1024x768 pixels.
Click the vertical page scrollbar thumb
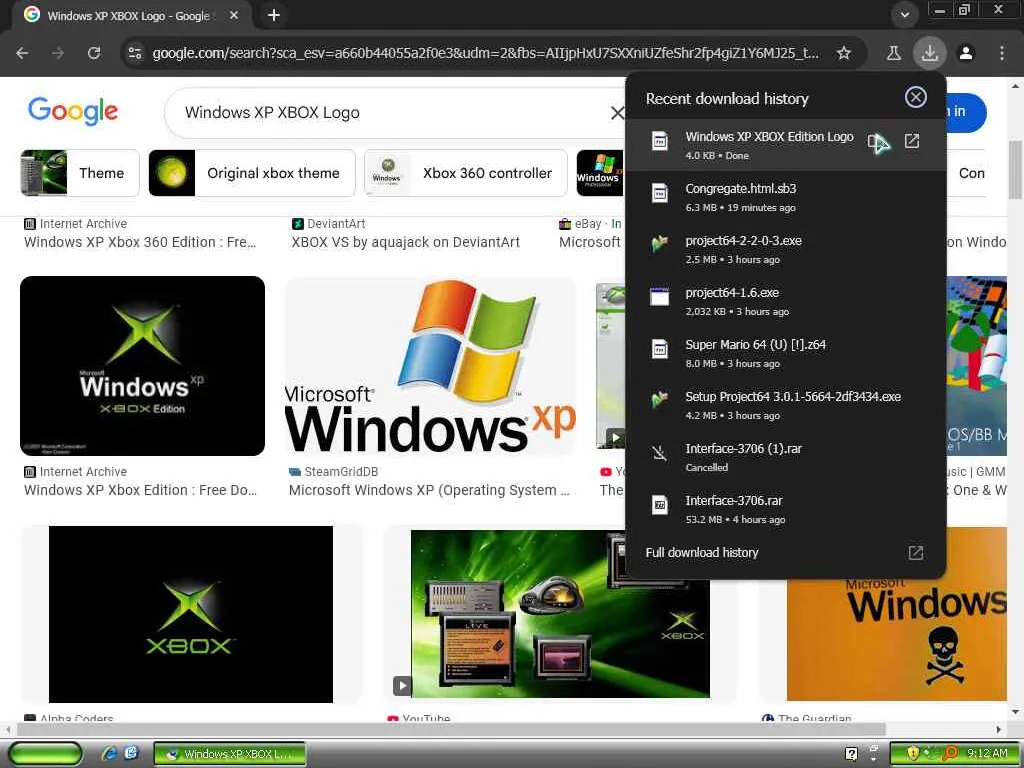point(1016,168)
